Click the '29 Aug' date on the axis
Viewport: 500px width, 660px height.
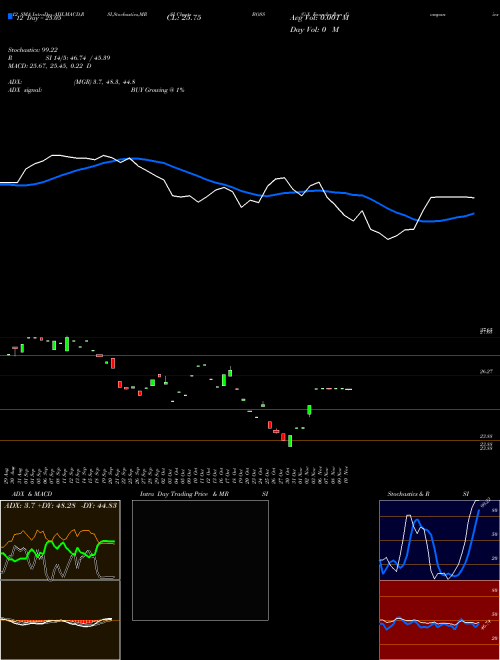(x=8, y=475)
